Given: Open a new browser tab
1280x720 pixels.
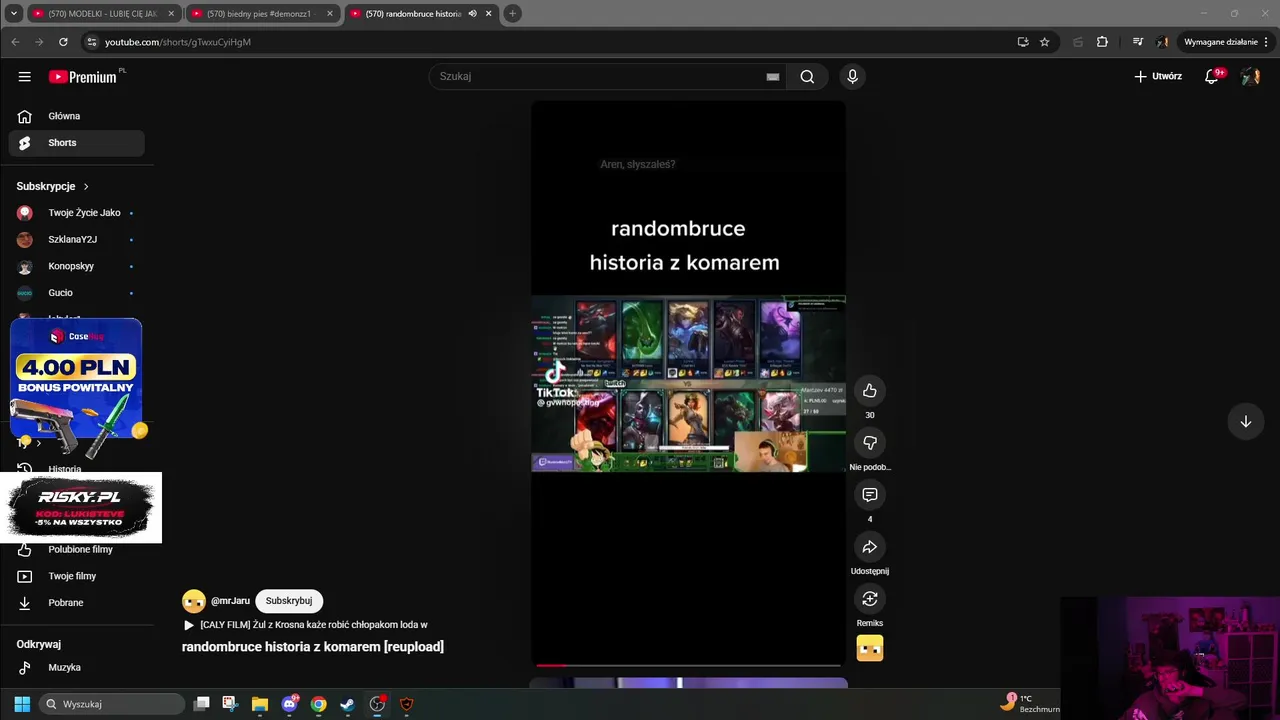Looking at the screenshot, I should 512,13.
